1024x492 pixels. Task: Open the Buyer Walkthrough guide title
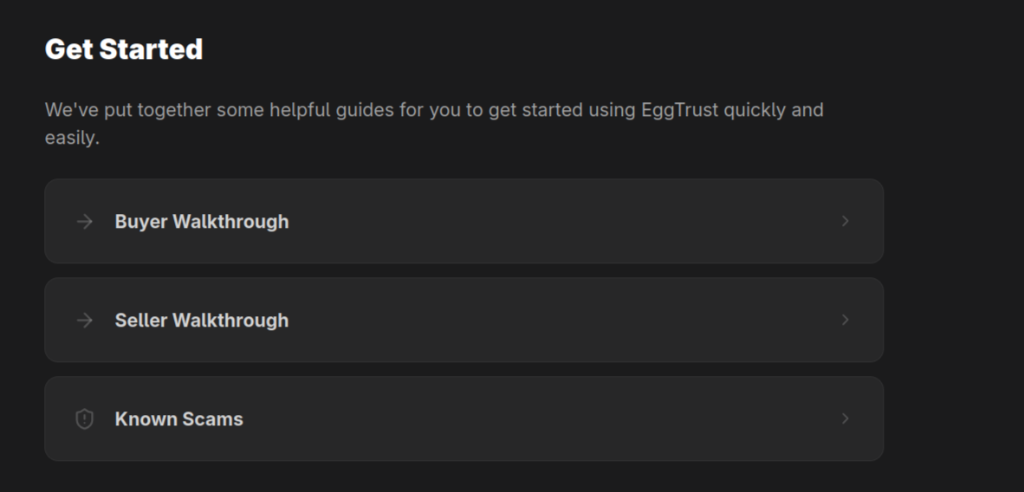coord(201,222)
